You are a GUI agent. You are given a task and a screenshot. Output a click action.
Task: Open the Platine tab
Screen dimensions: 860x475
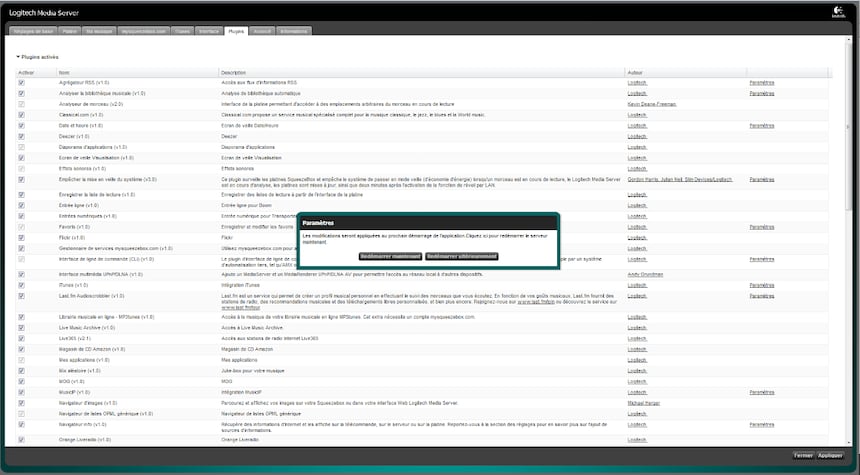click(x=70, y=31)
